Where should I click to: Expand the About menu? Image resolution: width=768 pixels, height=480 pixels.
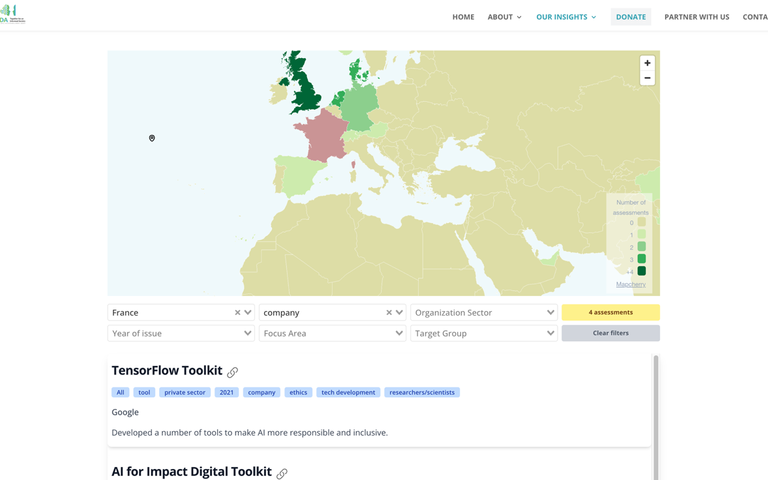point(504,17)
